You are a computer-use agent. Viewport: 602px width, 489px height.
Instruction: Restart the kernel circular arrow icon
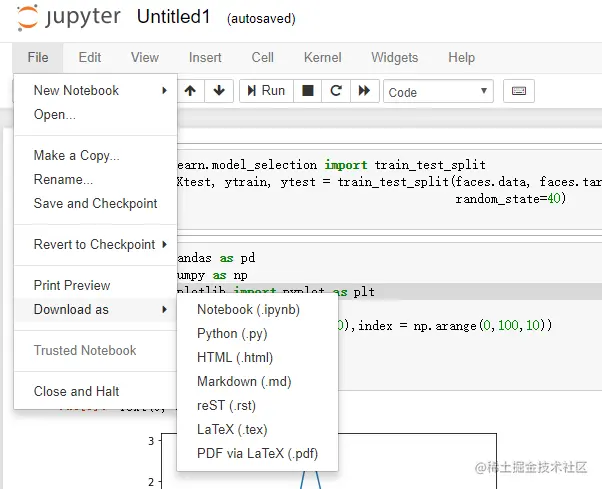point(336,91)
